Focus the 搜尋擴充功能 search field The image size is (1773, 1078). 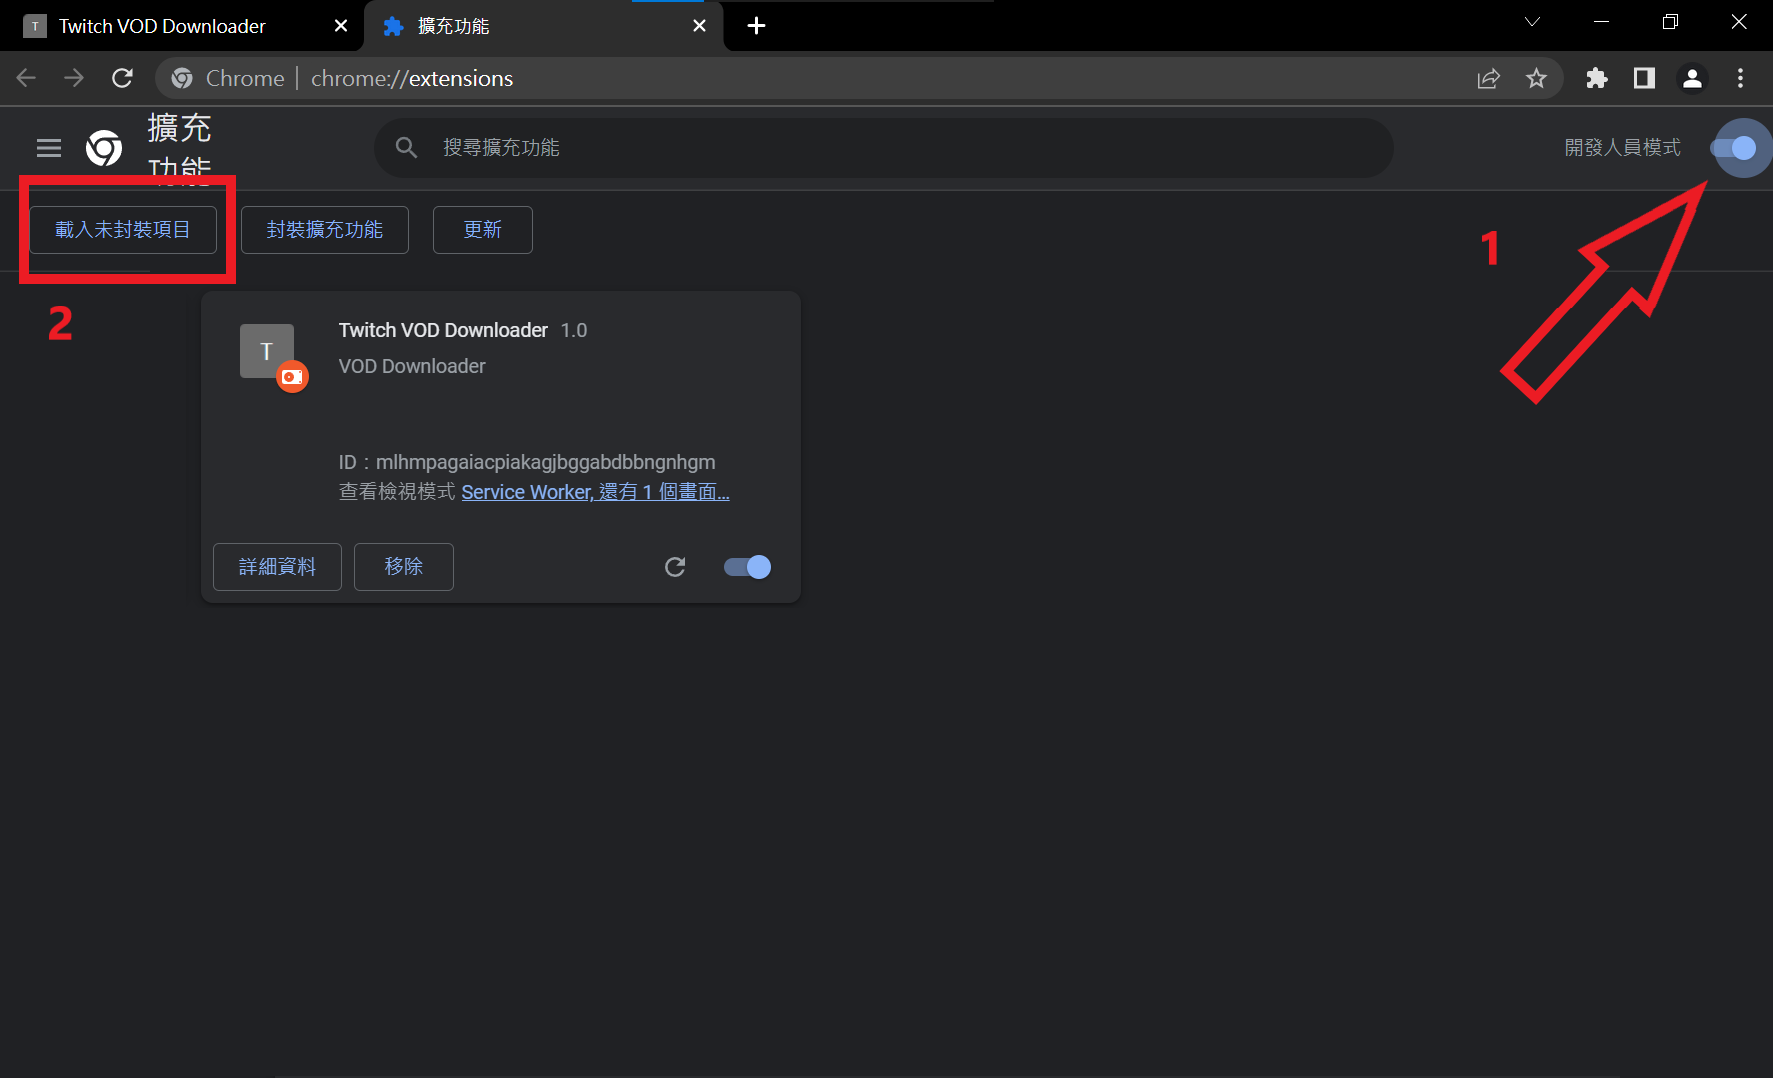click(884, 148)
